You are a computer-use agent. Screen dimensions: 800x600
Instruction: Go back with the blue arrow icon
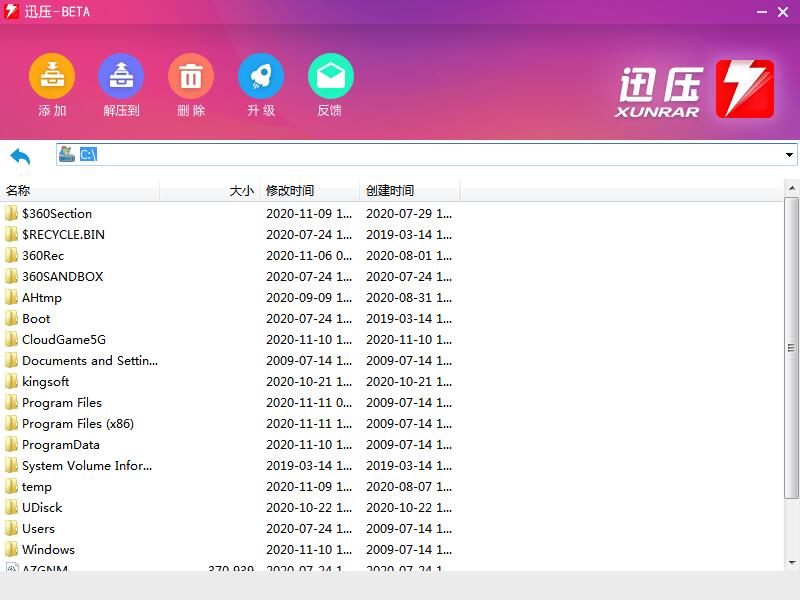click(20, 156)
